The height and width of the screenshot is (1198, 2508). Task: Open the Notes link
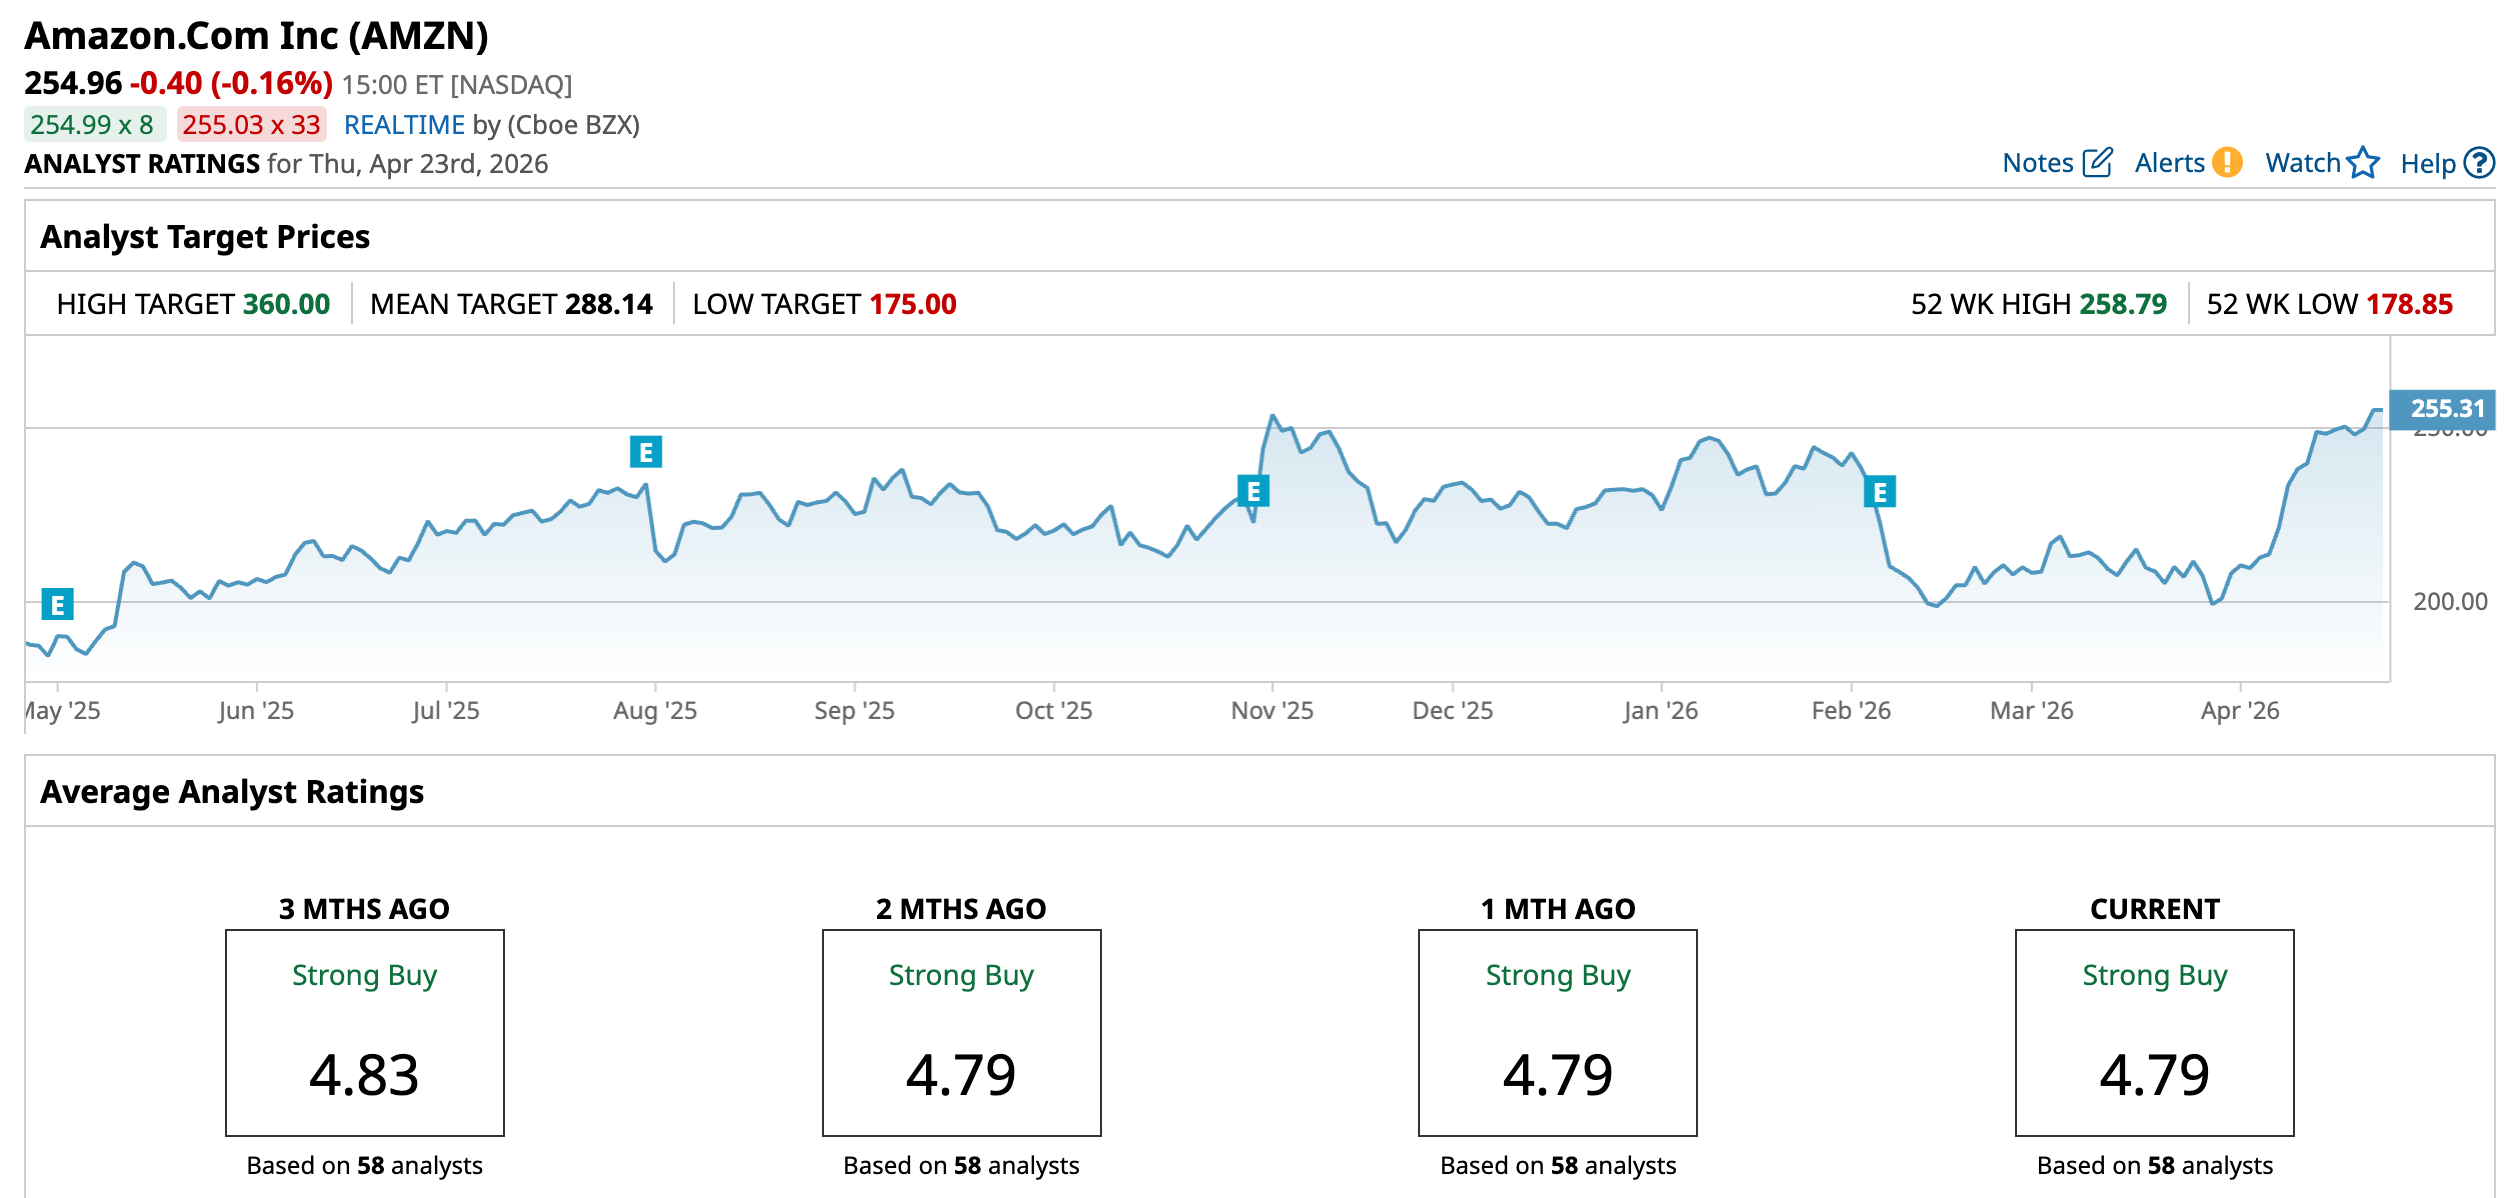tap(2037, 163)
